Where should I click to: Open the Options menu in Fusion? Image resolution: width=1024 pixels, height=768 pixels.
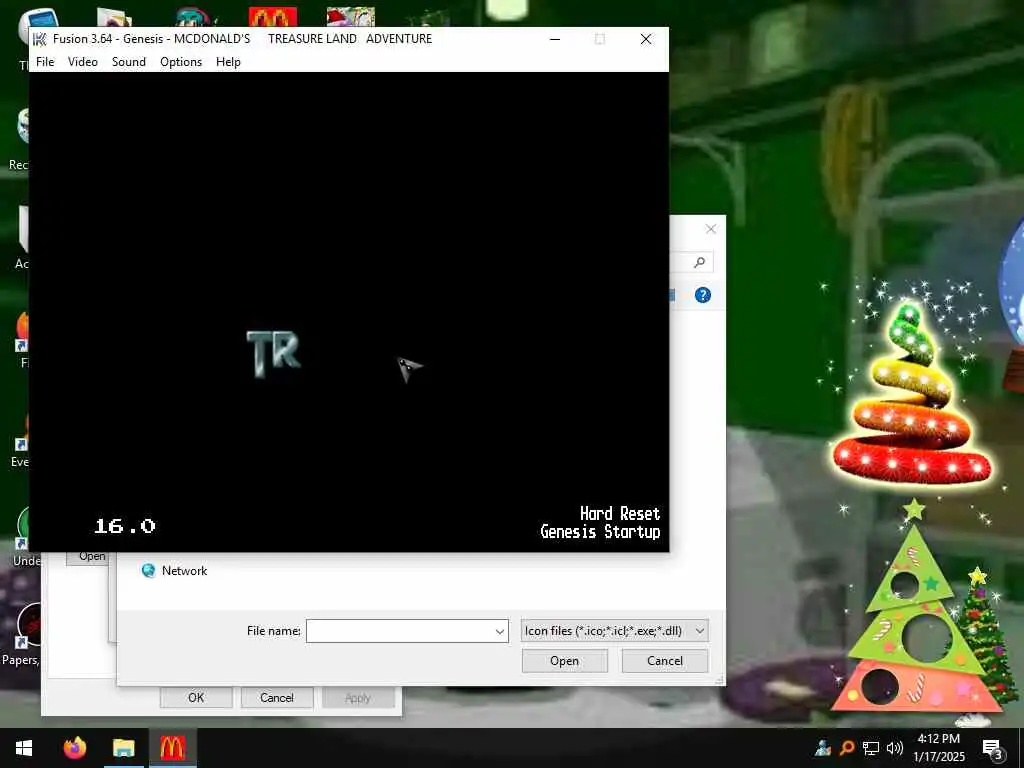point(181,61)
